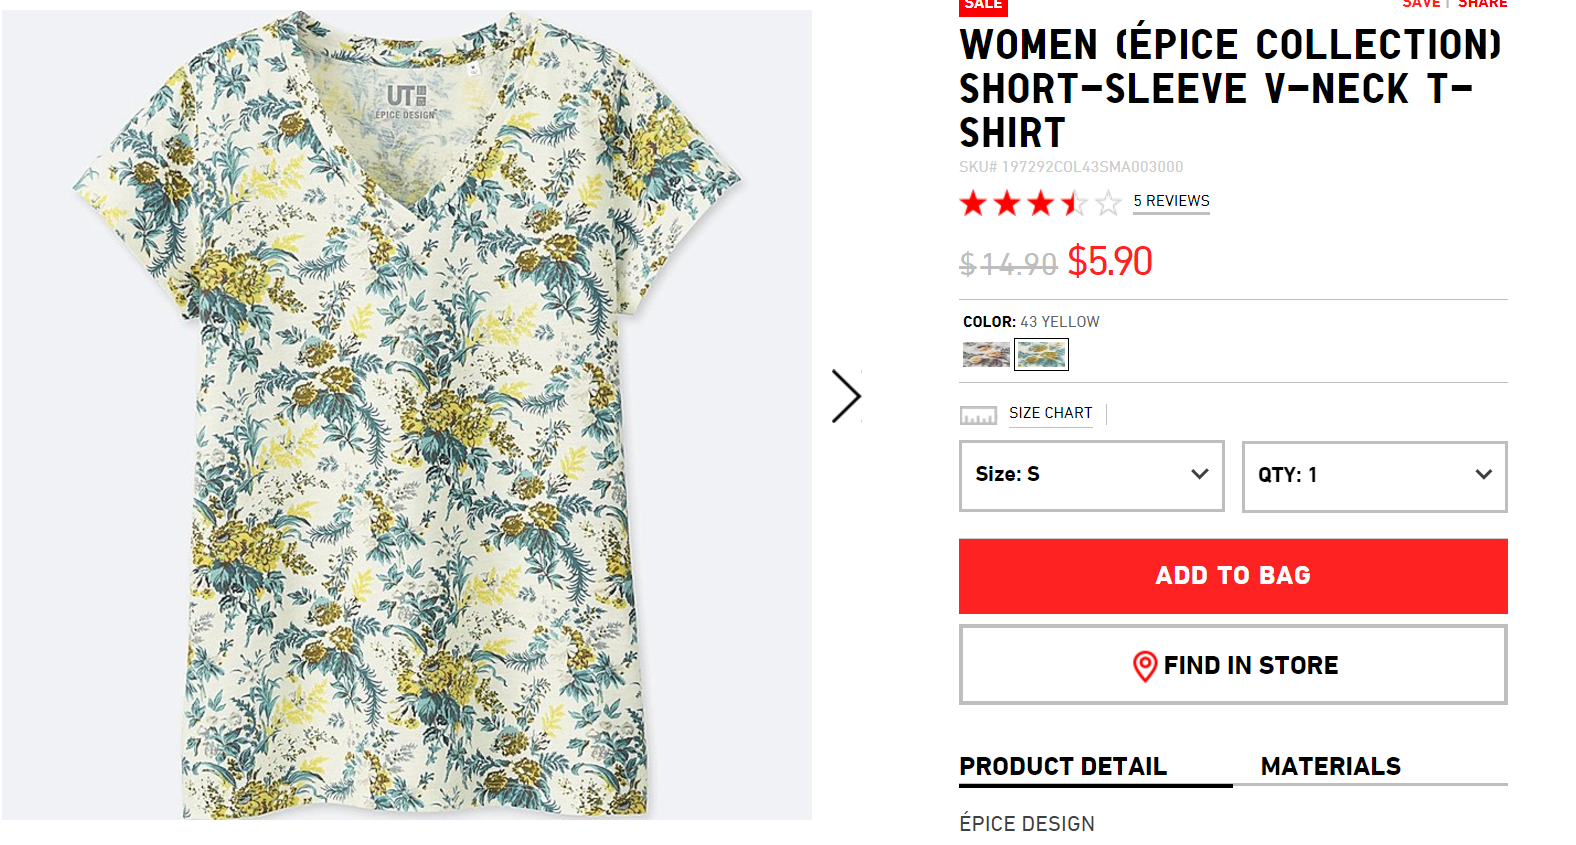Click the first red rating star
1576x845 pixels.
pos(973,204)
